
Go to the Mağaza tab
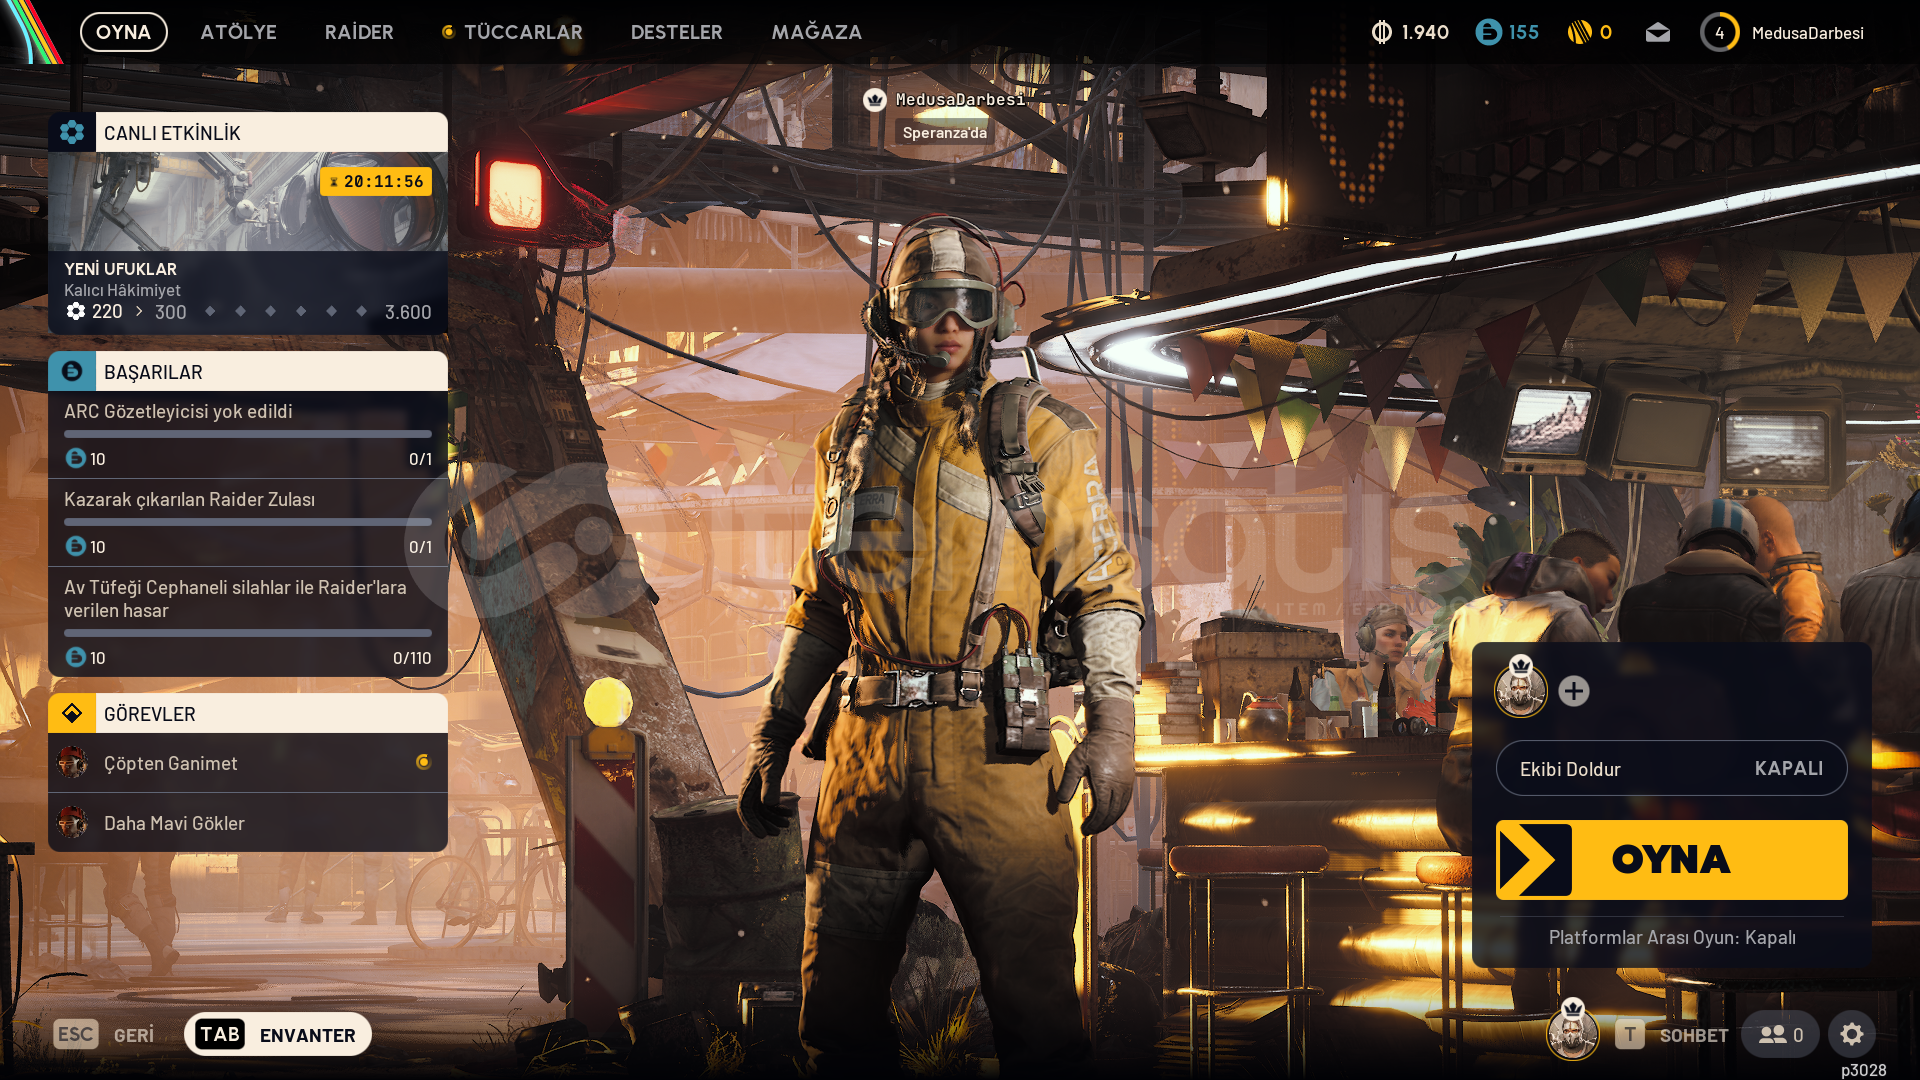[x=816, y=32]
